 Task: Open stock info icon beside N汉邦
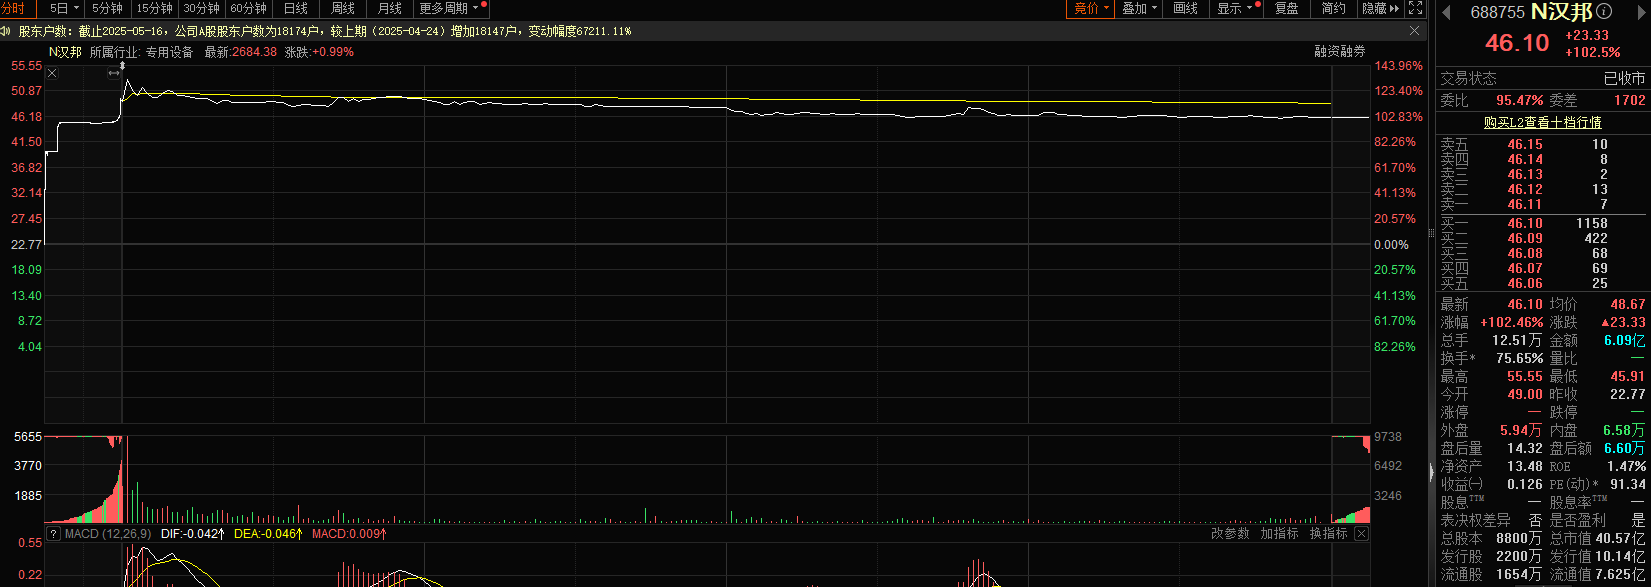pyautogui.click(x=1605, y=12)
